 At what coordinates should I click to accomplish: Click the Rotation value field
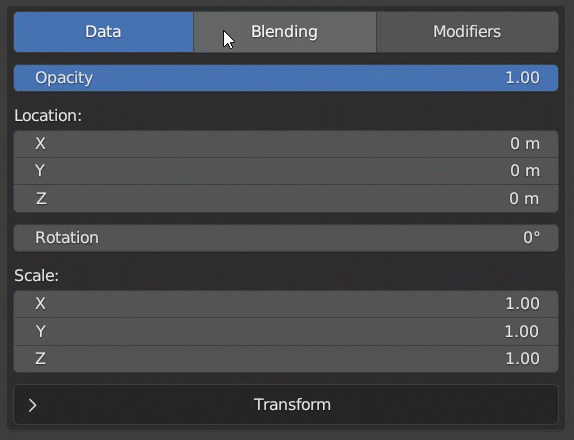(286, 238)
